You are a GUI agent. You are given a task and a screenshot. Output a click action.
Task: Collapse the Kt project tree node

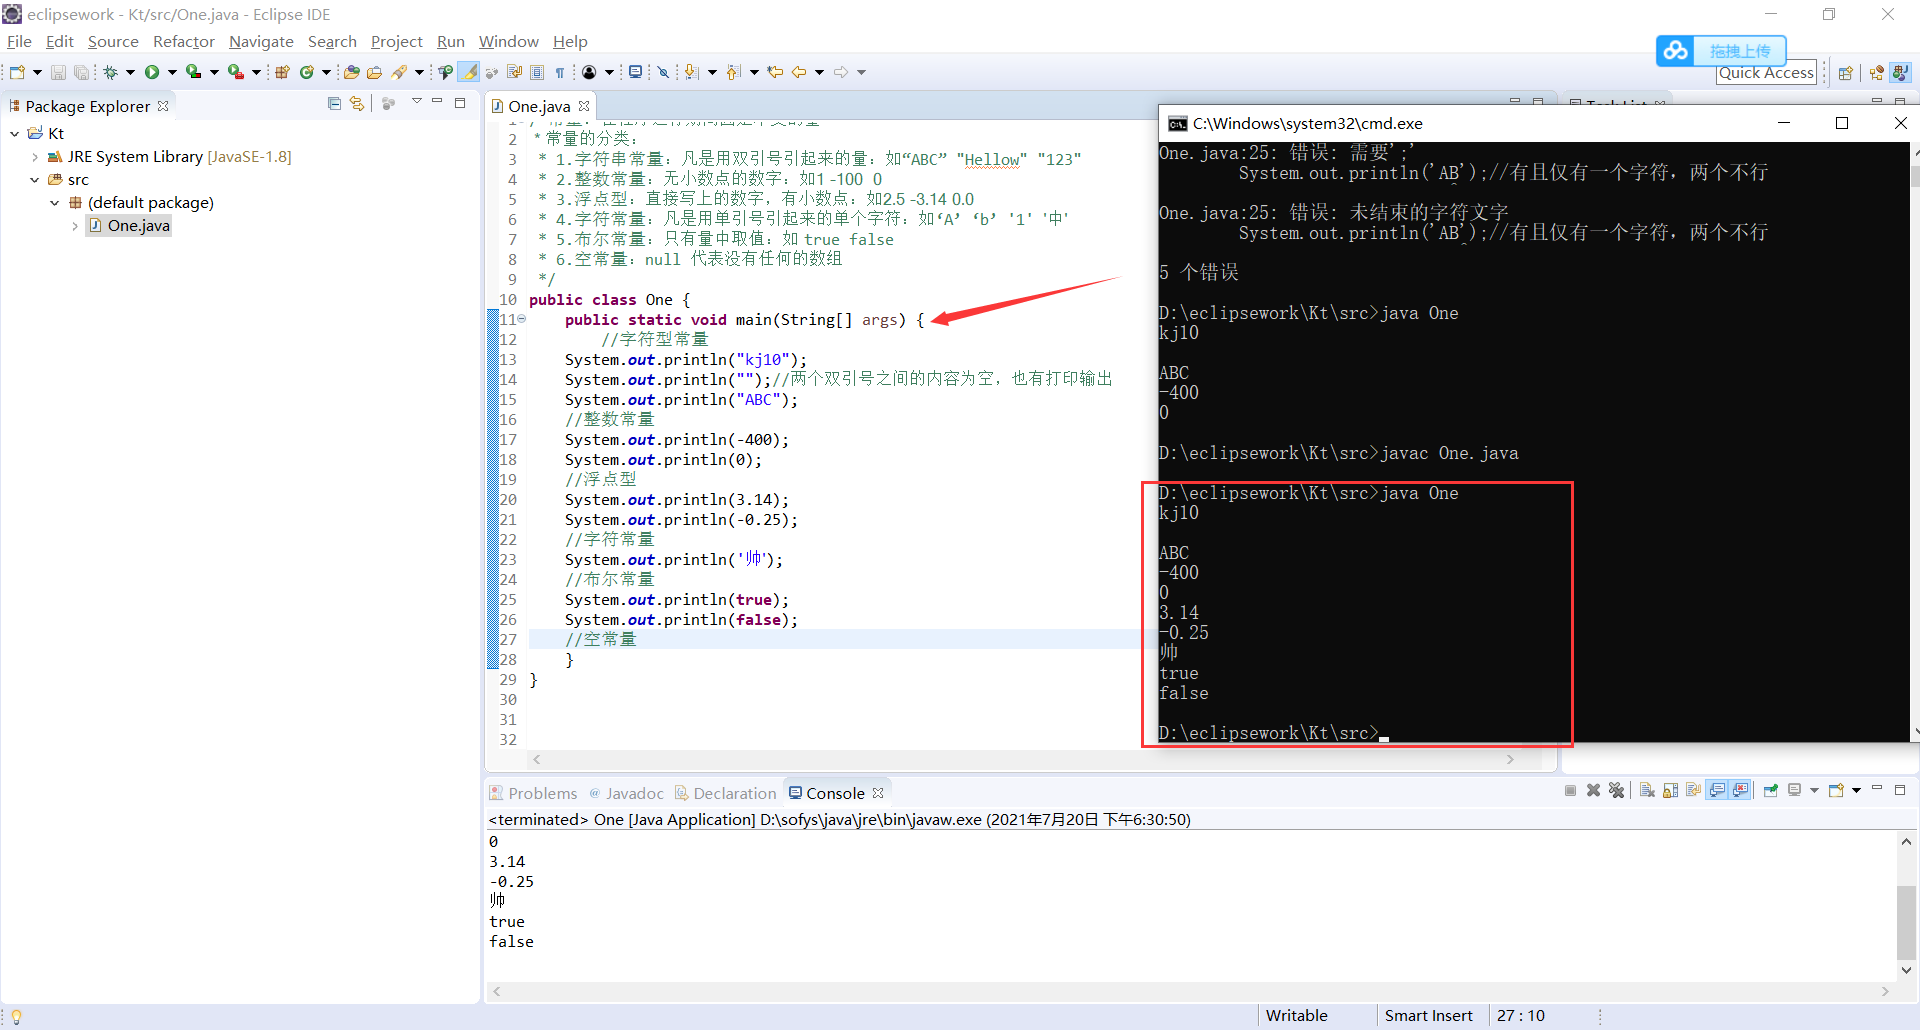click(15, 133)
